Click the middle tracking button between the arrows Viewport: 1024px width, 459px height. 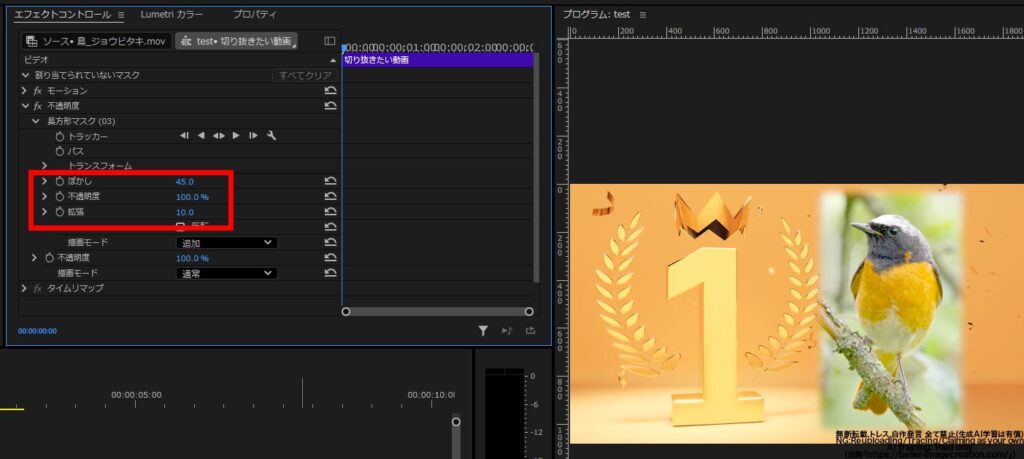point(219,136)
